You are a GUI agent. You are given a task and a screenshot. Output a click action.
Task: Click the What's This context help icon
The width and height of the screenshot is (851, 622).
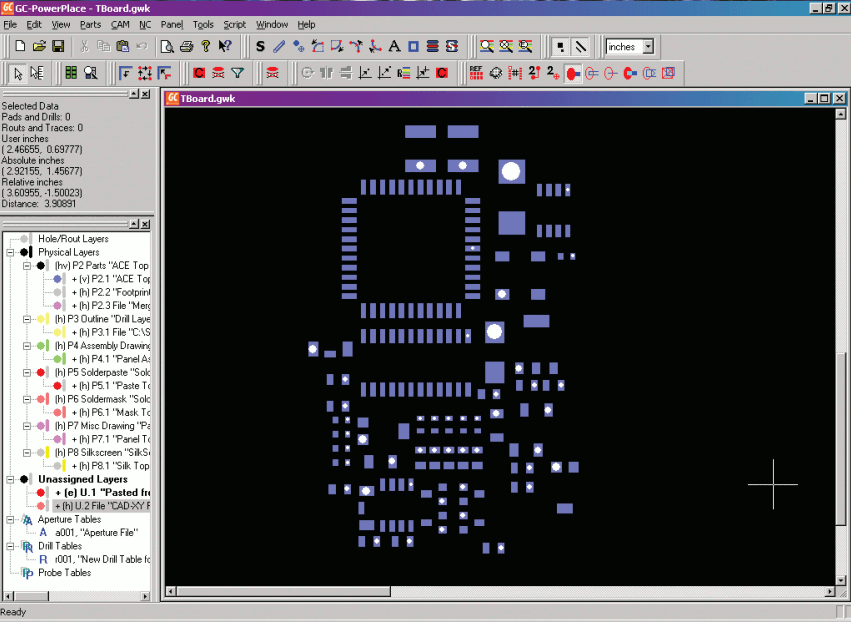[x=225, y=46]
